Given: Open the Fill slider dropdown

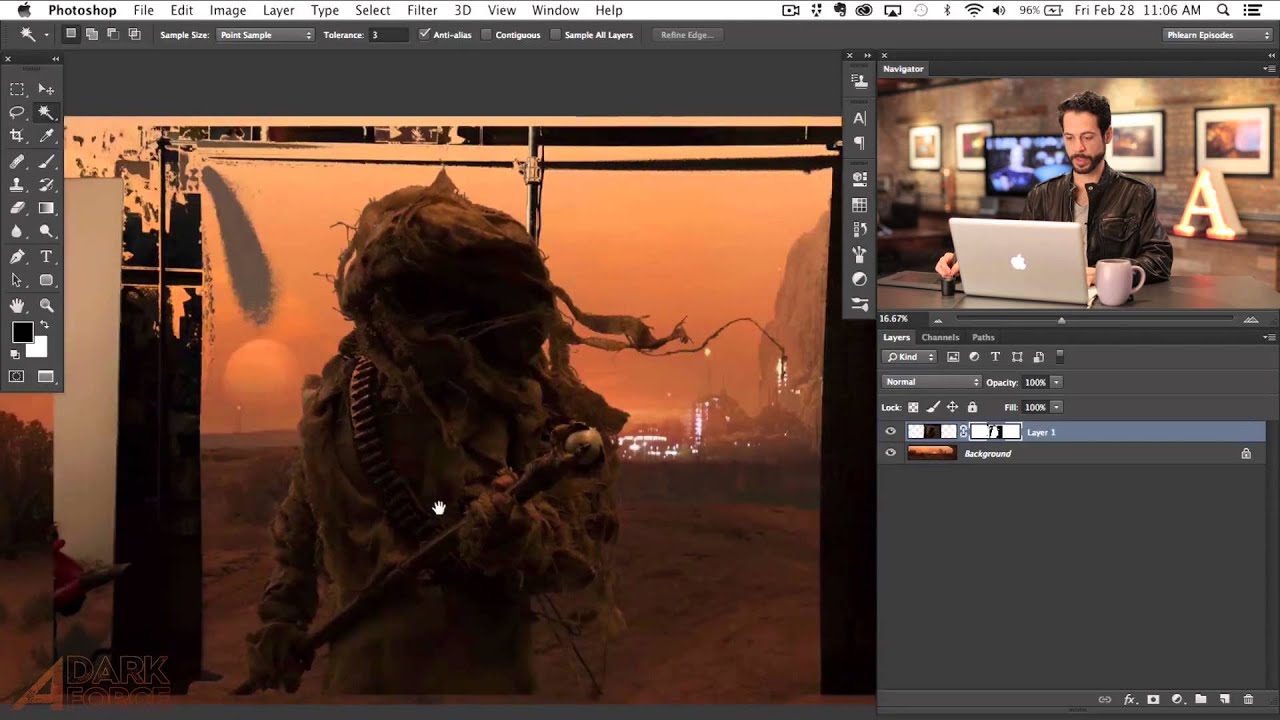Looking at the screenshot, I should point(1056,407).
